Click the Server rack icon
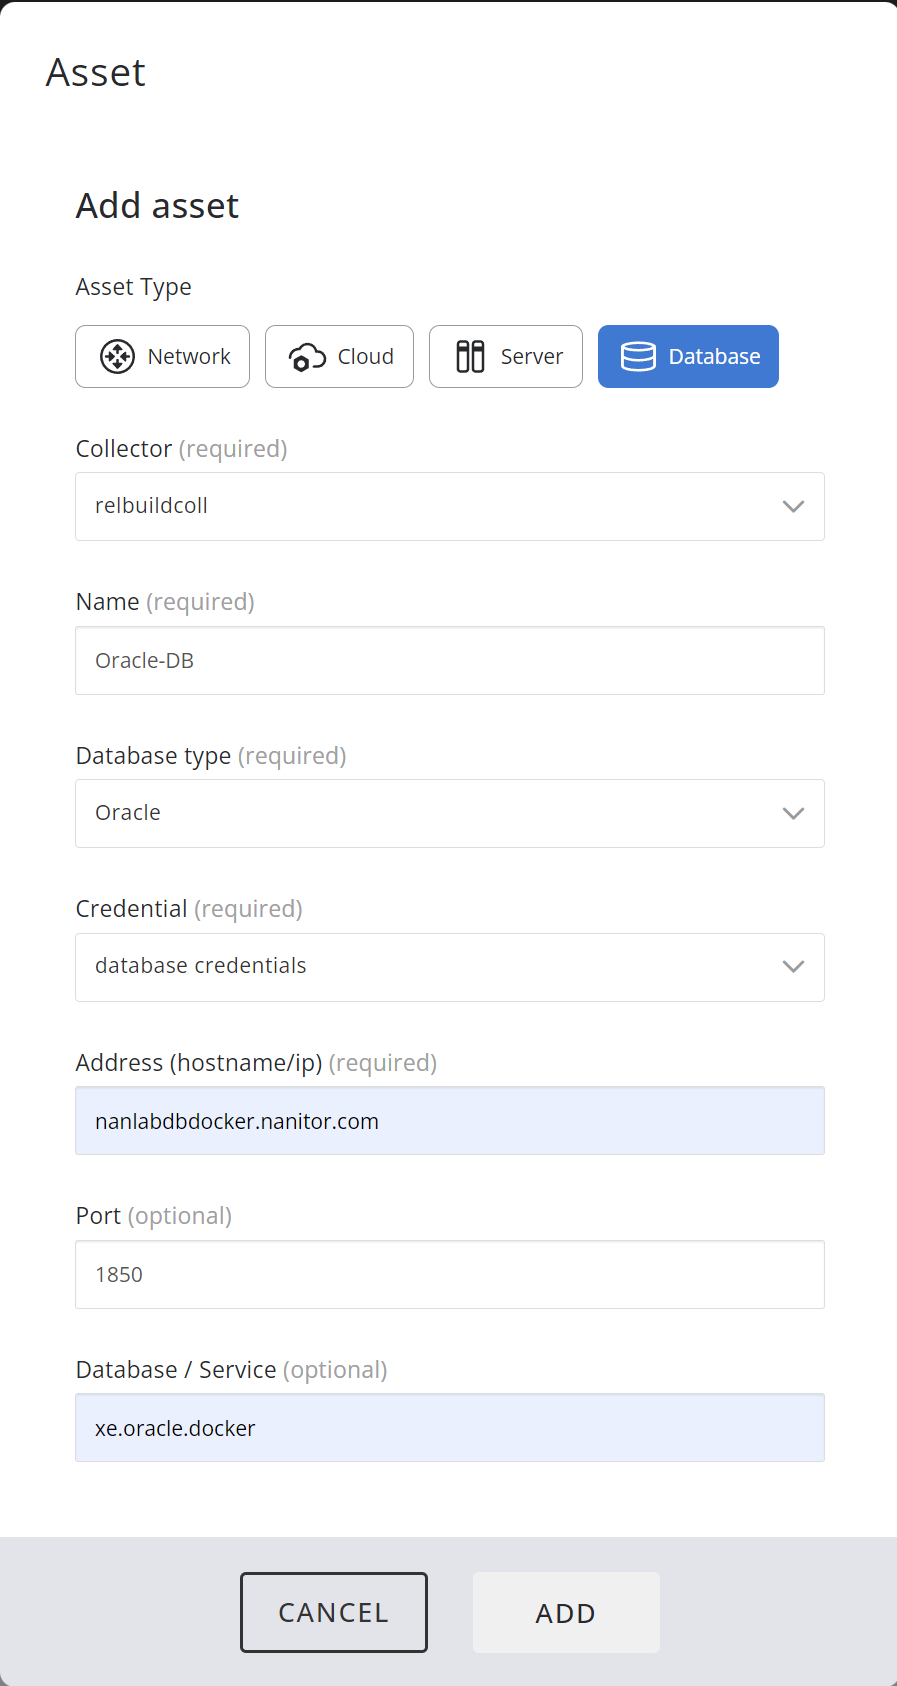This screenshot has height=1686, width=897. tap(470, 356)
